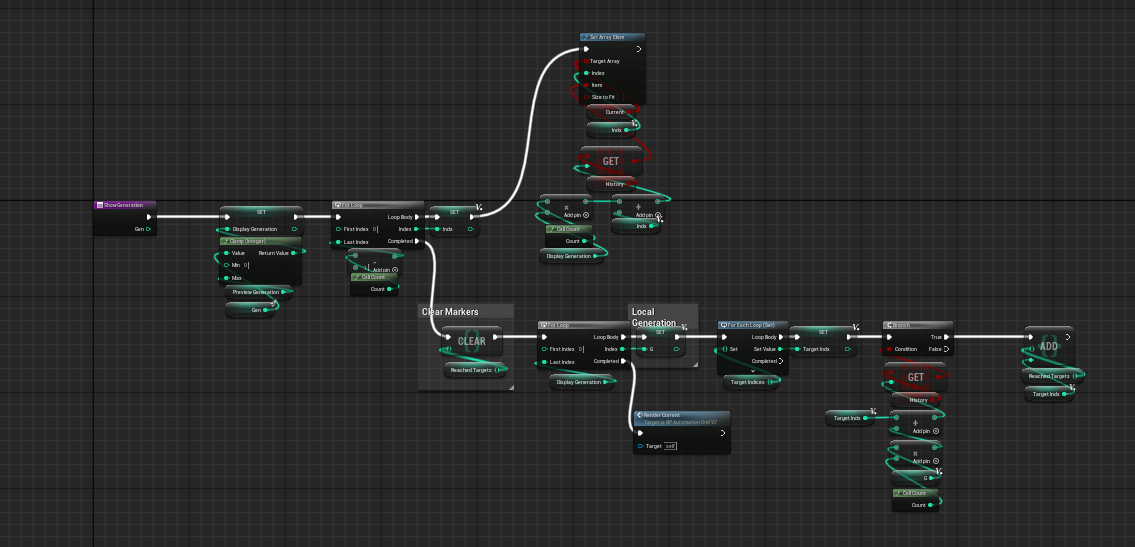Image resolution: width=1135 pixels, height=547 pixels.
Task: Click the Condition pin on Branch
Action: [x=889, y=349]
